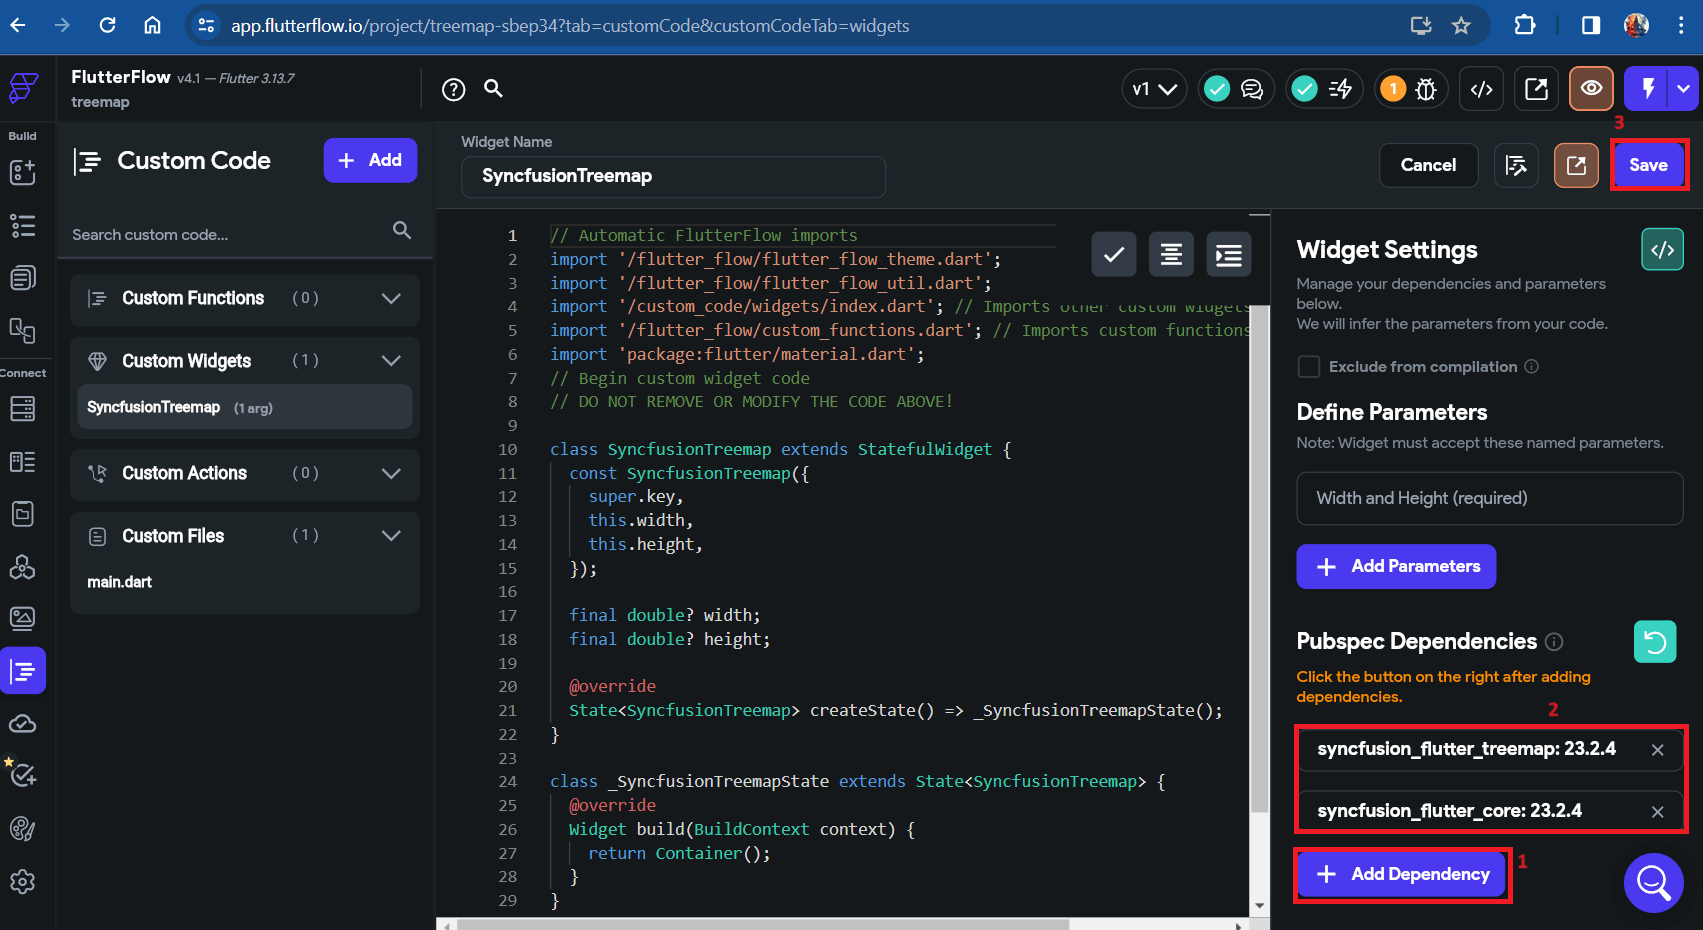Screen dimensions: 1703x930
Task: Open the Tests sidebar icon
Action: tap(22, 774)
